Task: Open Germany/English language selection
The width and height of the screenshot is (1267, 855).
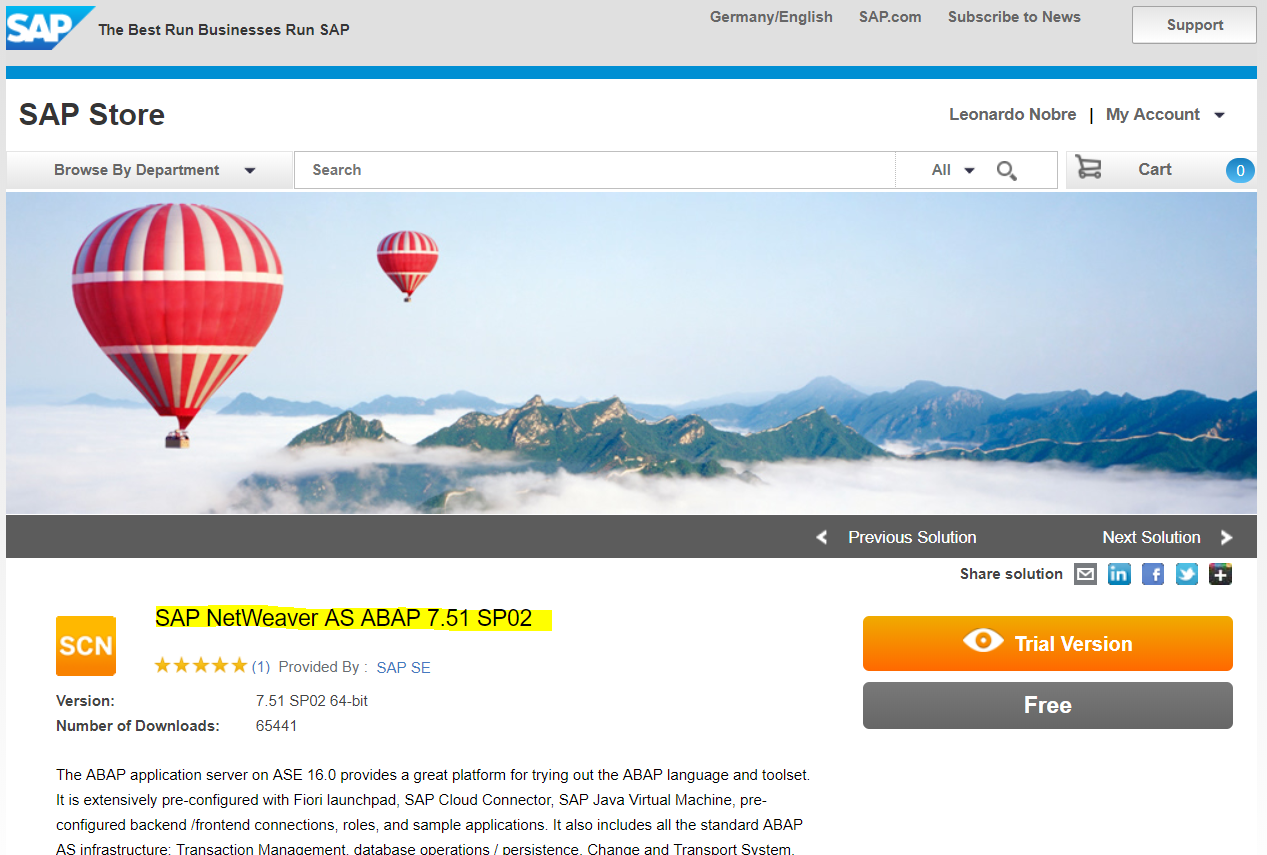Action: (x=771, y=17)
